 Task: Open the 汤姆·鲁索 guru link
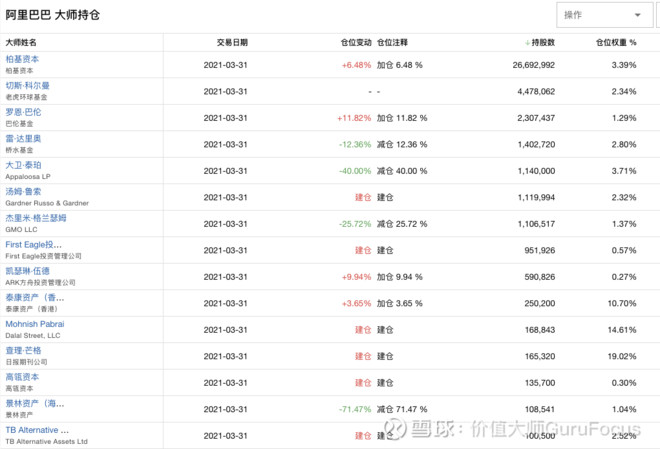coord(24,192)
